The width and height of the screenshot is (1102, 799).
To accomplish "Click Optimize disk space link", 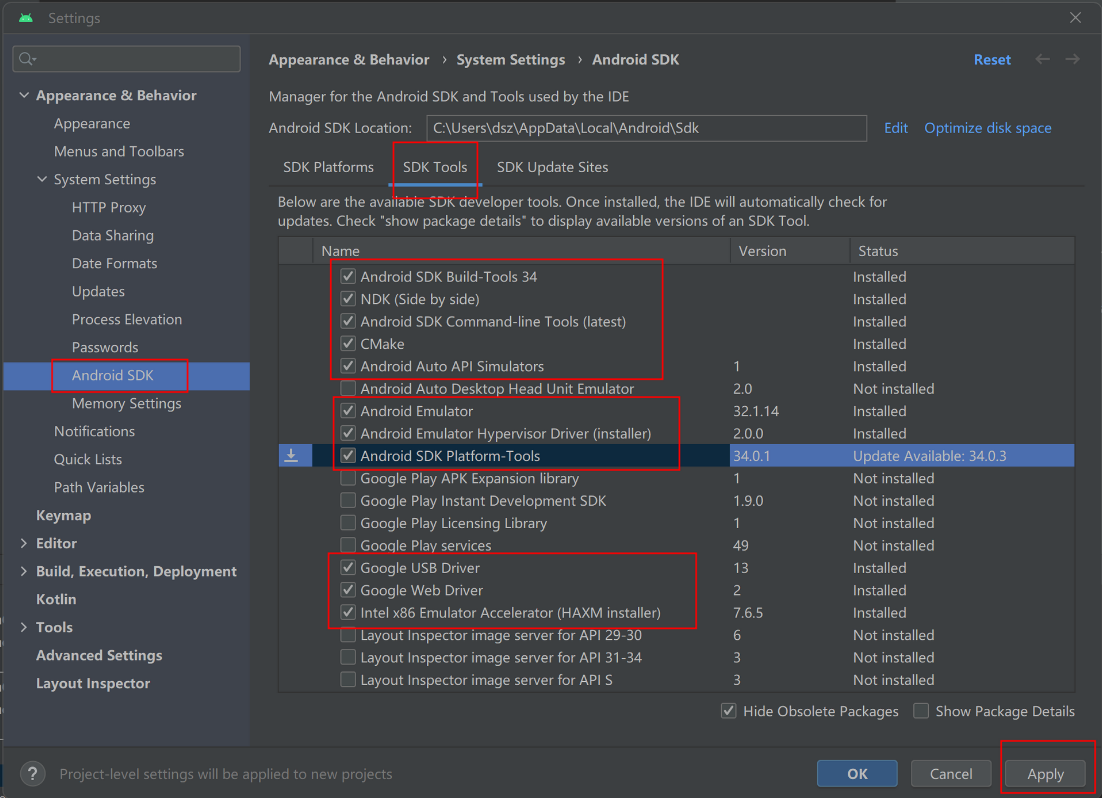I will [x=987, y=128].
